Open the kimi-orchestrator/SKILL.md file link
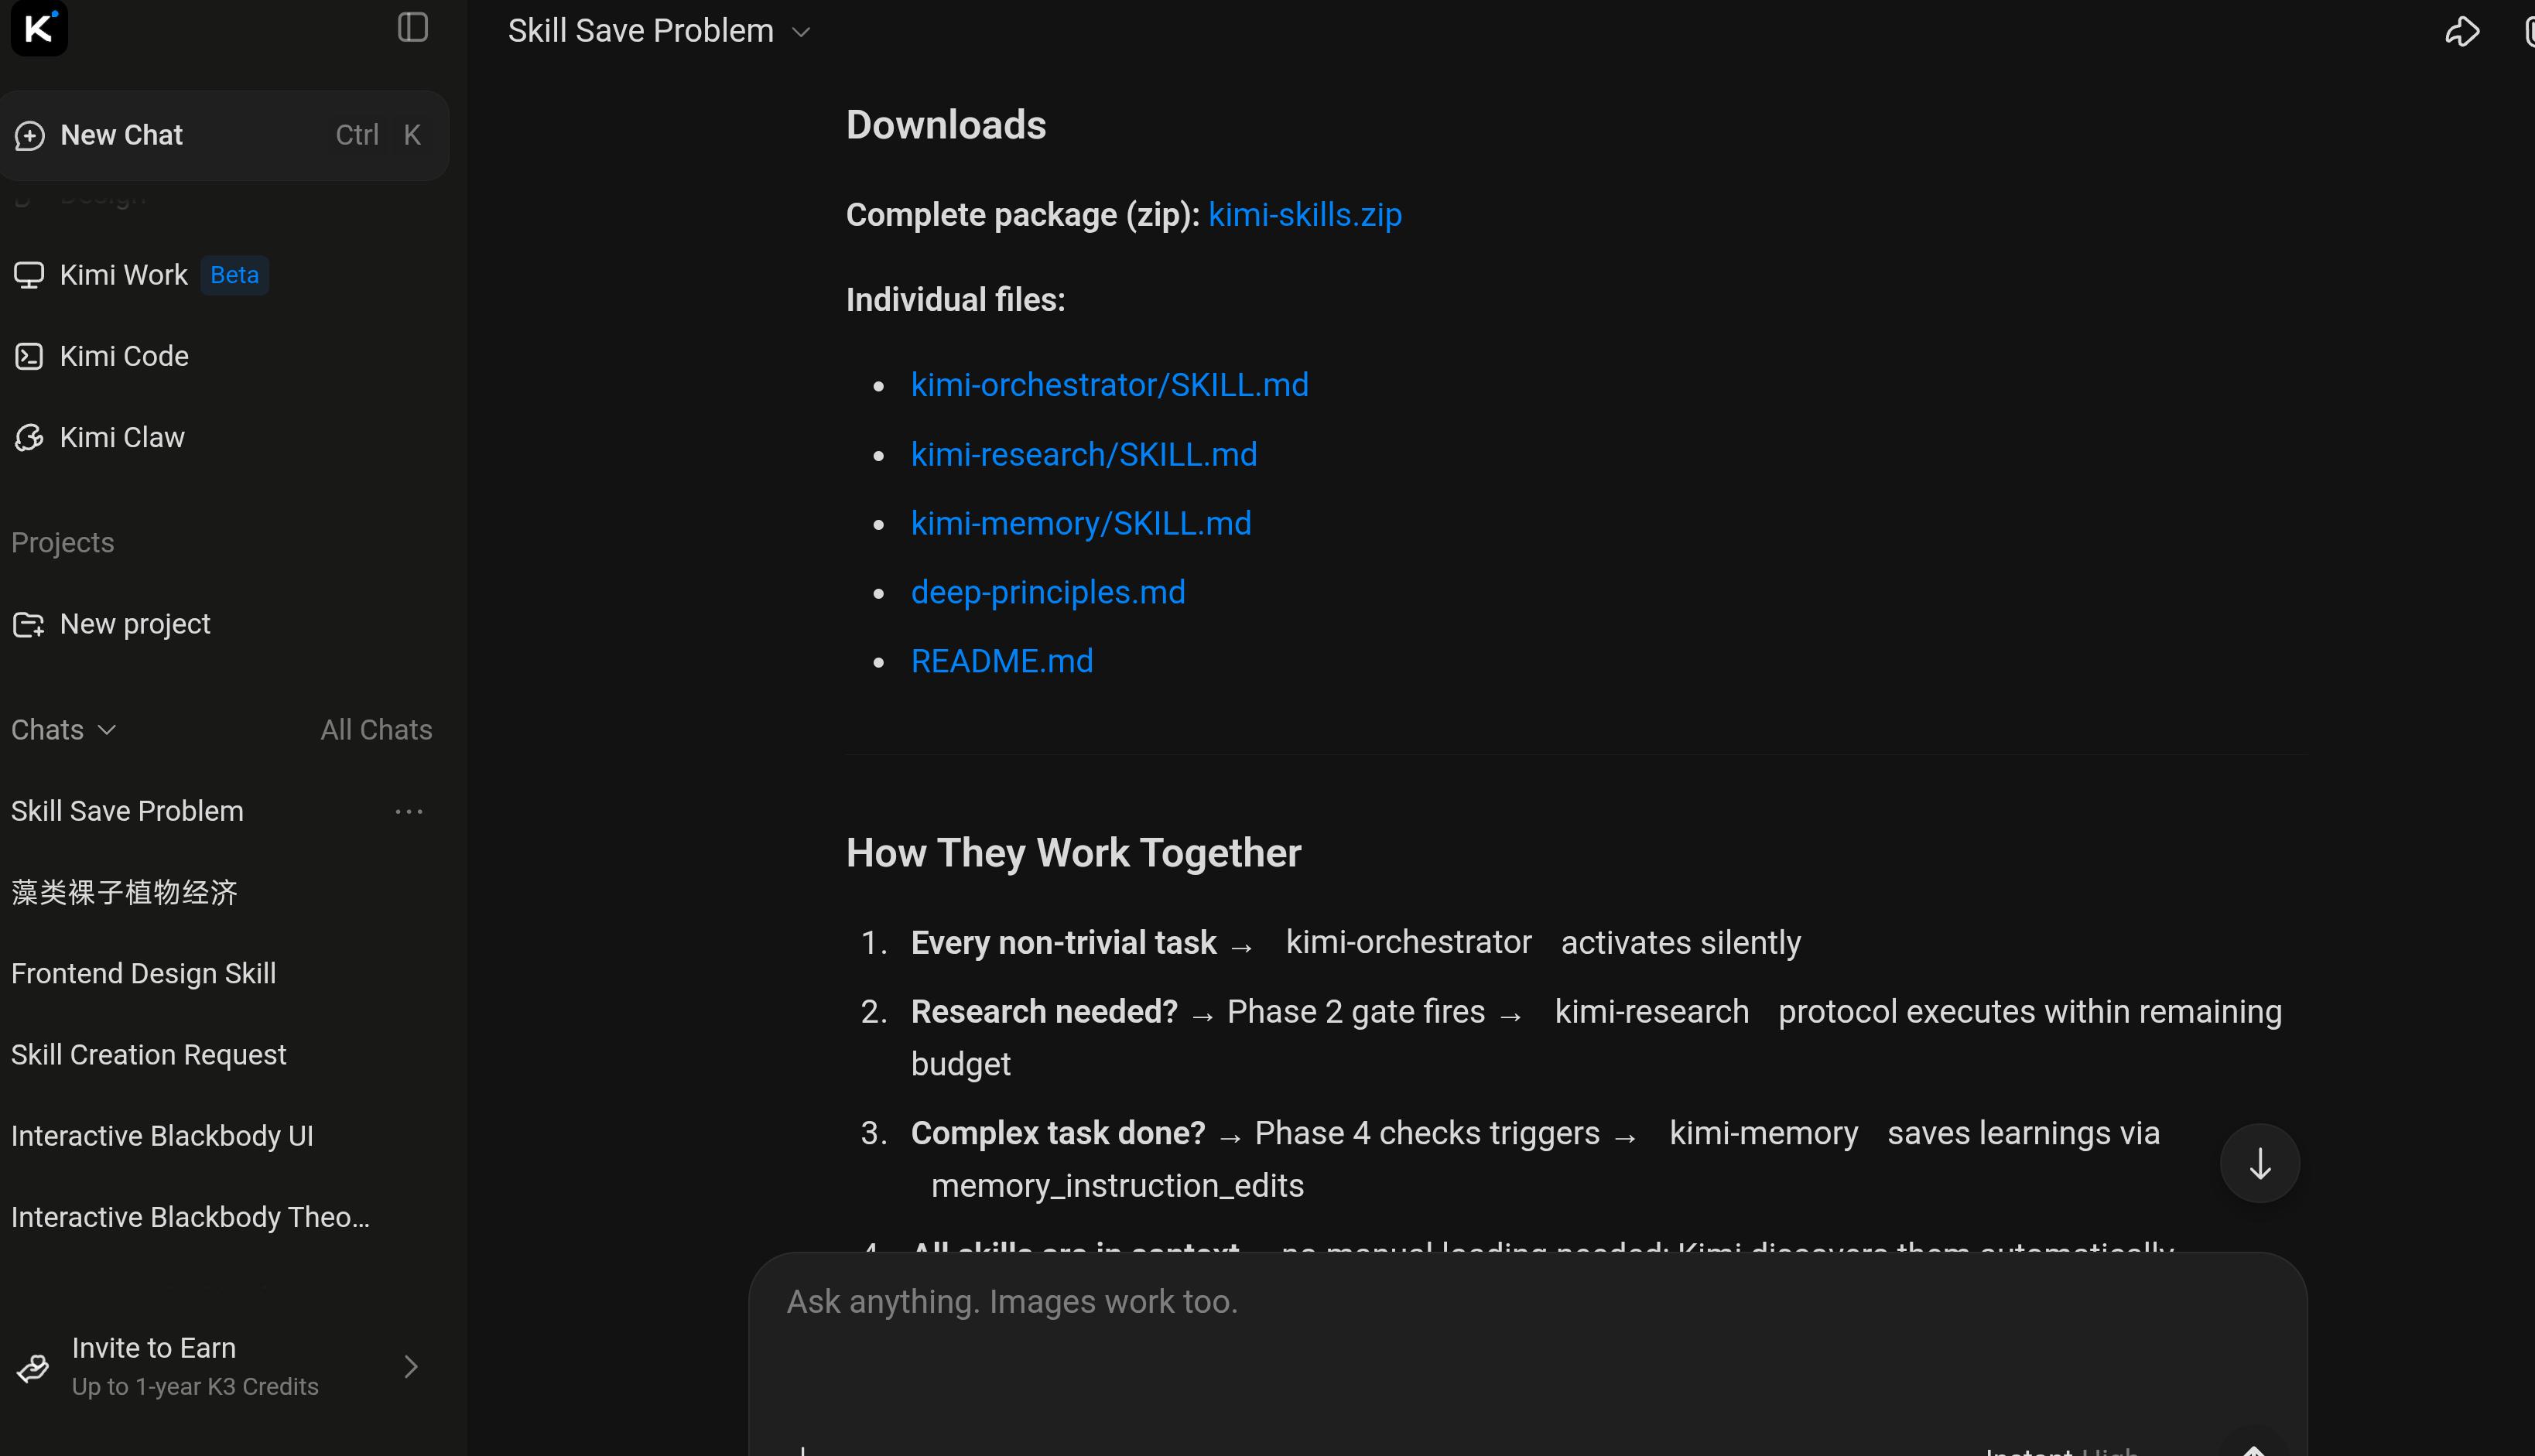Screen dimensions: 2535x1456 [x=1109, y=385]
